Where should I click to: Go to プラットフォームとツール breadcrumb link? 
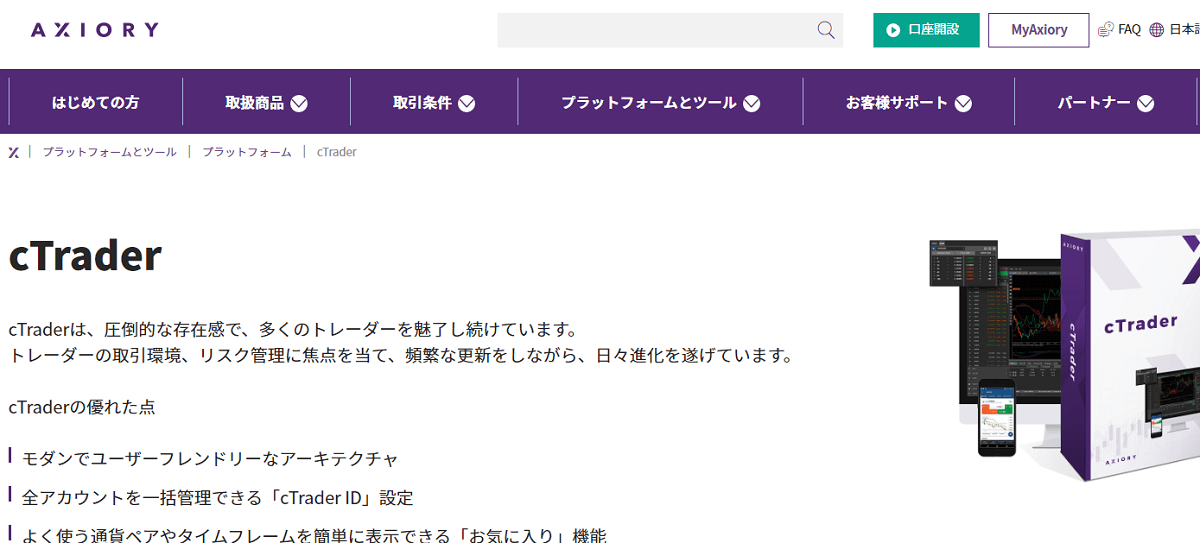[110, 152]
